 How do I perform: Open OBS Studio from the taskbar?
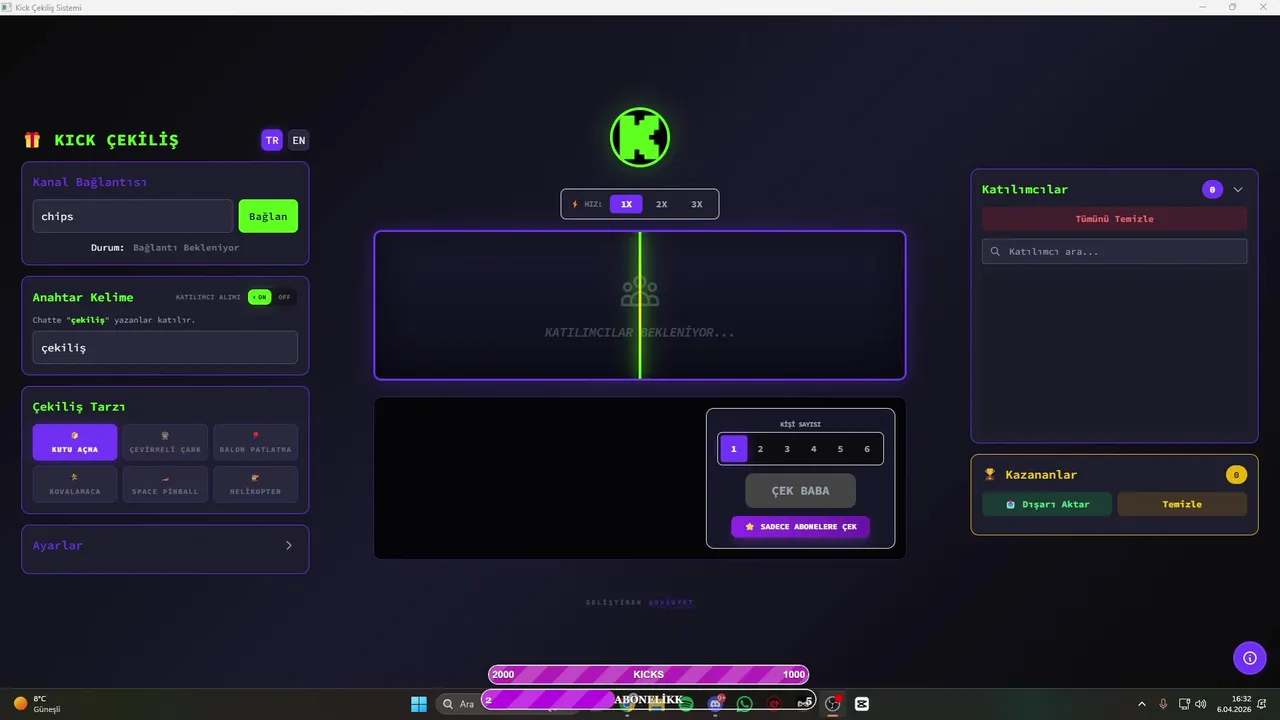point(833,704)
